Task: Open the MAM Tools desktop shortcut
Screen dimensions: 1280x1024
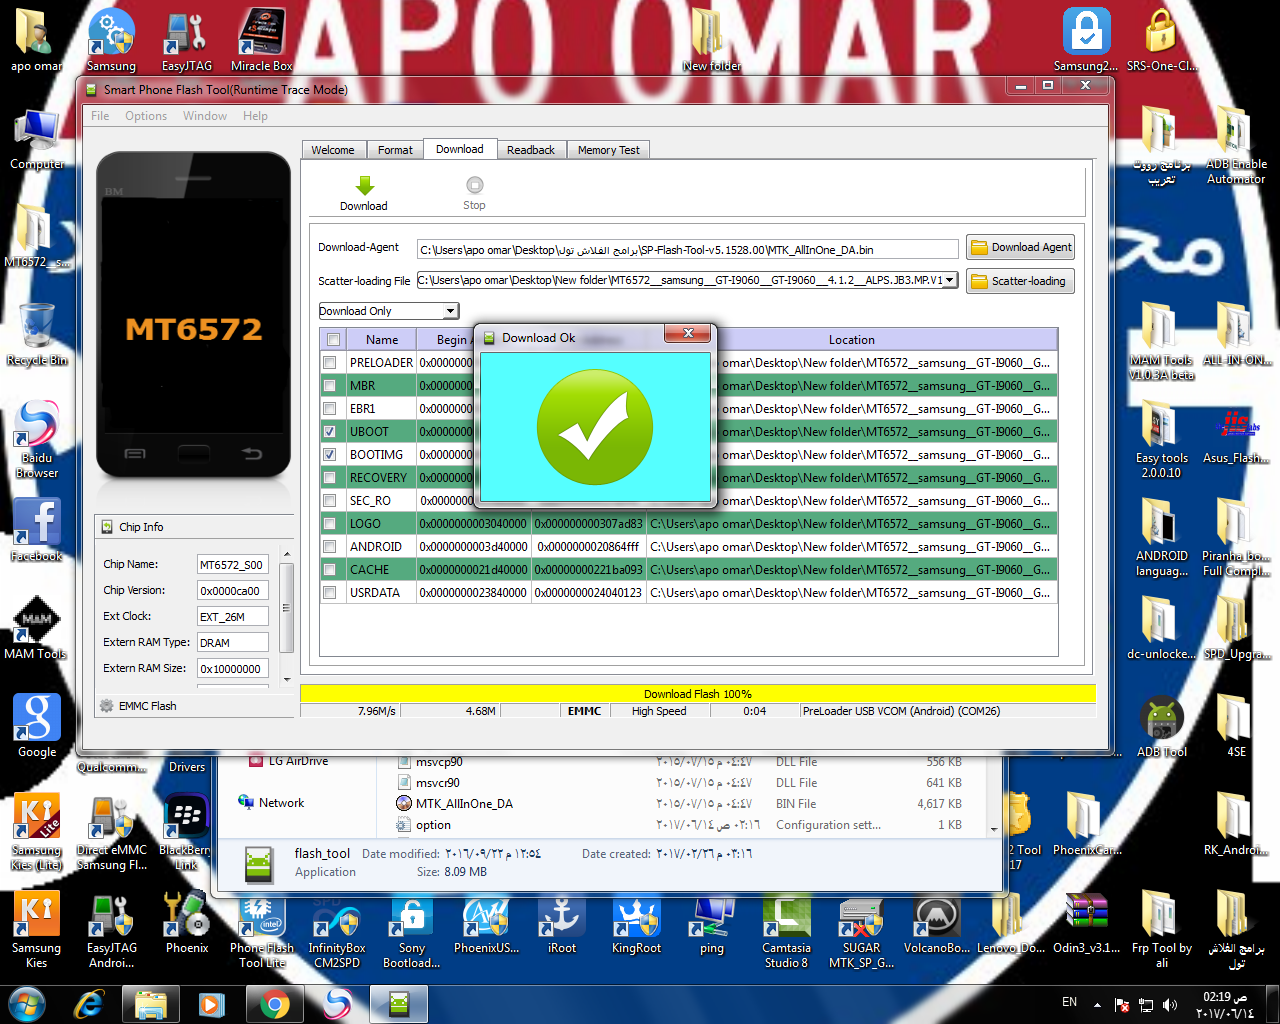Action: [35, 628]
